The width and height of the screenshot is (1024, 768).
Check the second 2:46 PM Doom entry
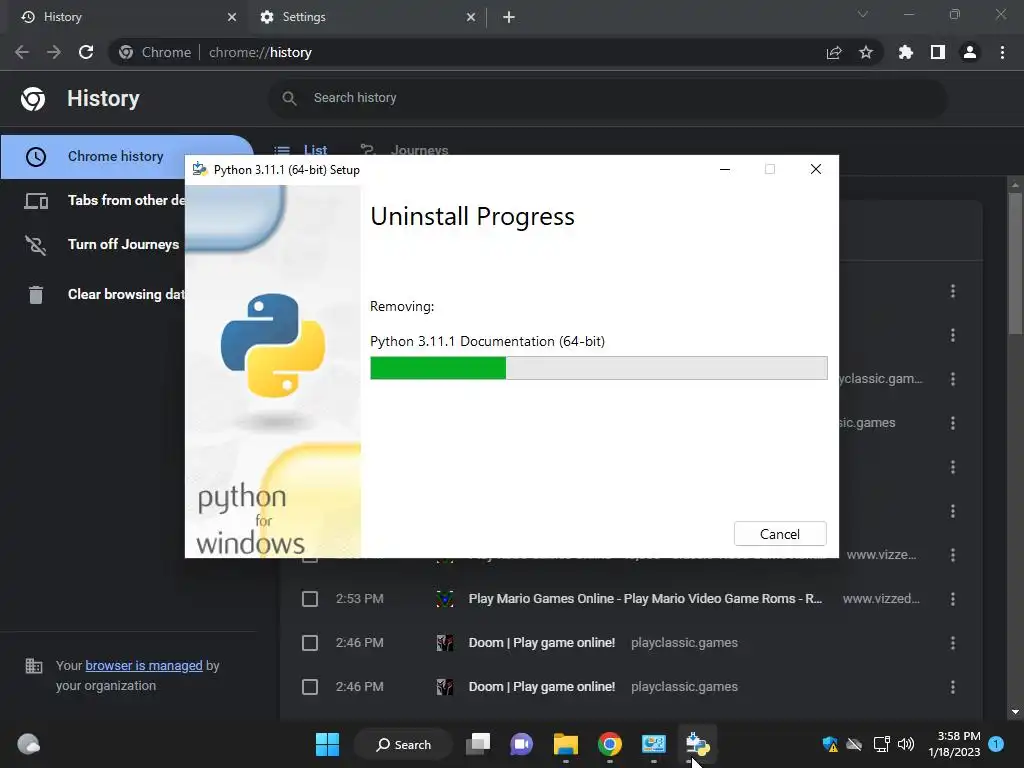click(310, 687)
